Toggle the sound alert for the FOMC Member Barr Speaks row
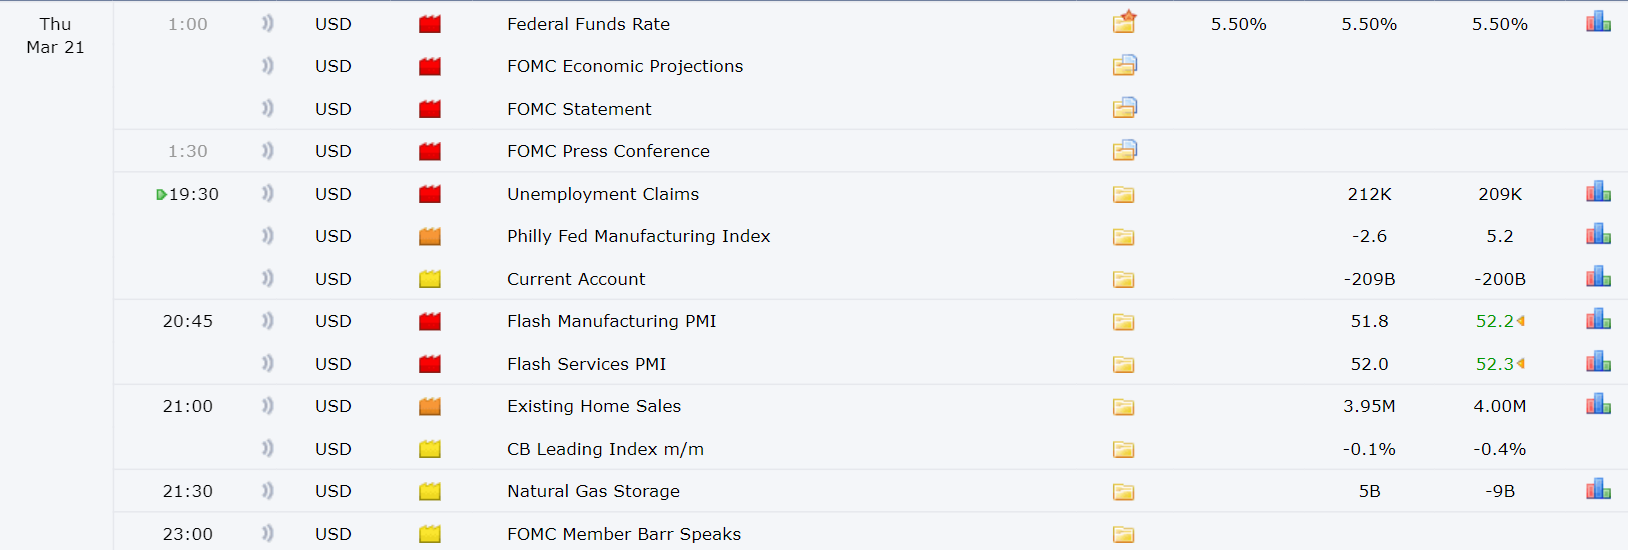 tap(267, 533)
